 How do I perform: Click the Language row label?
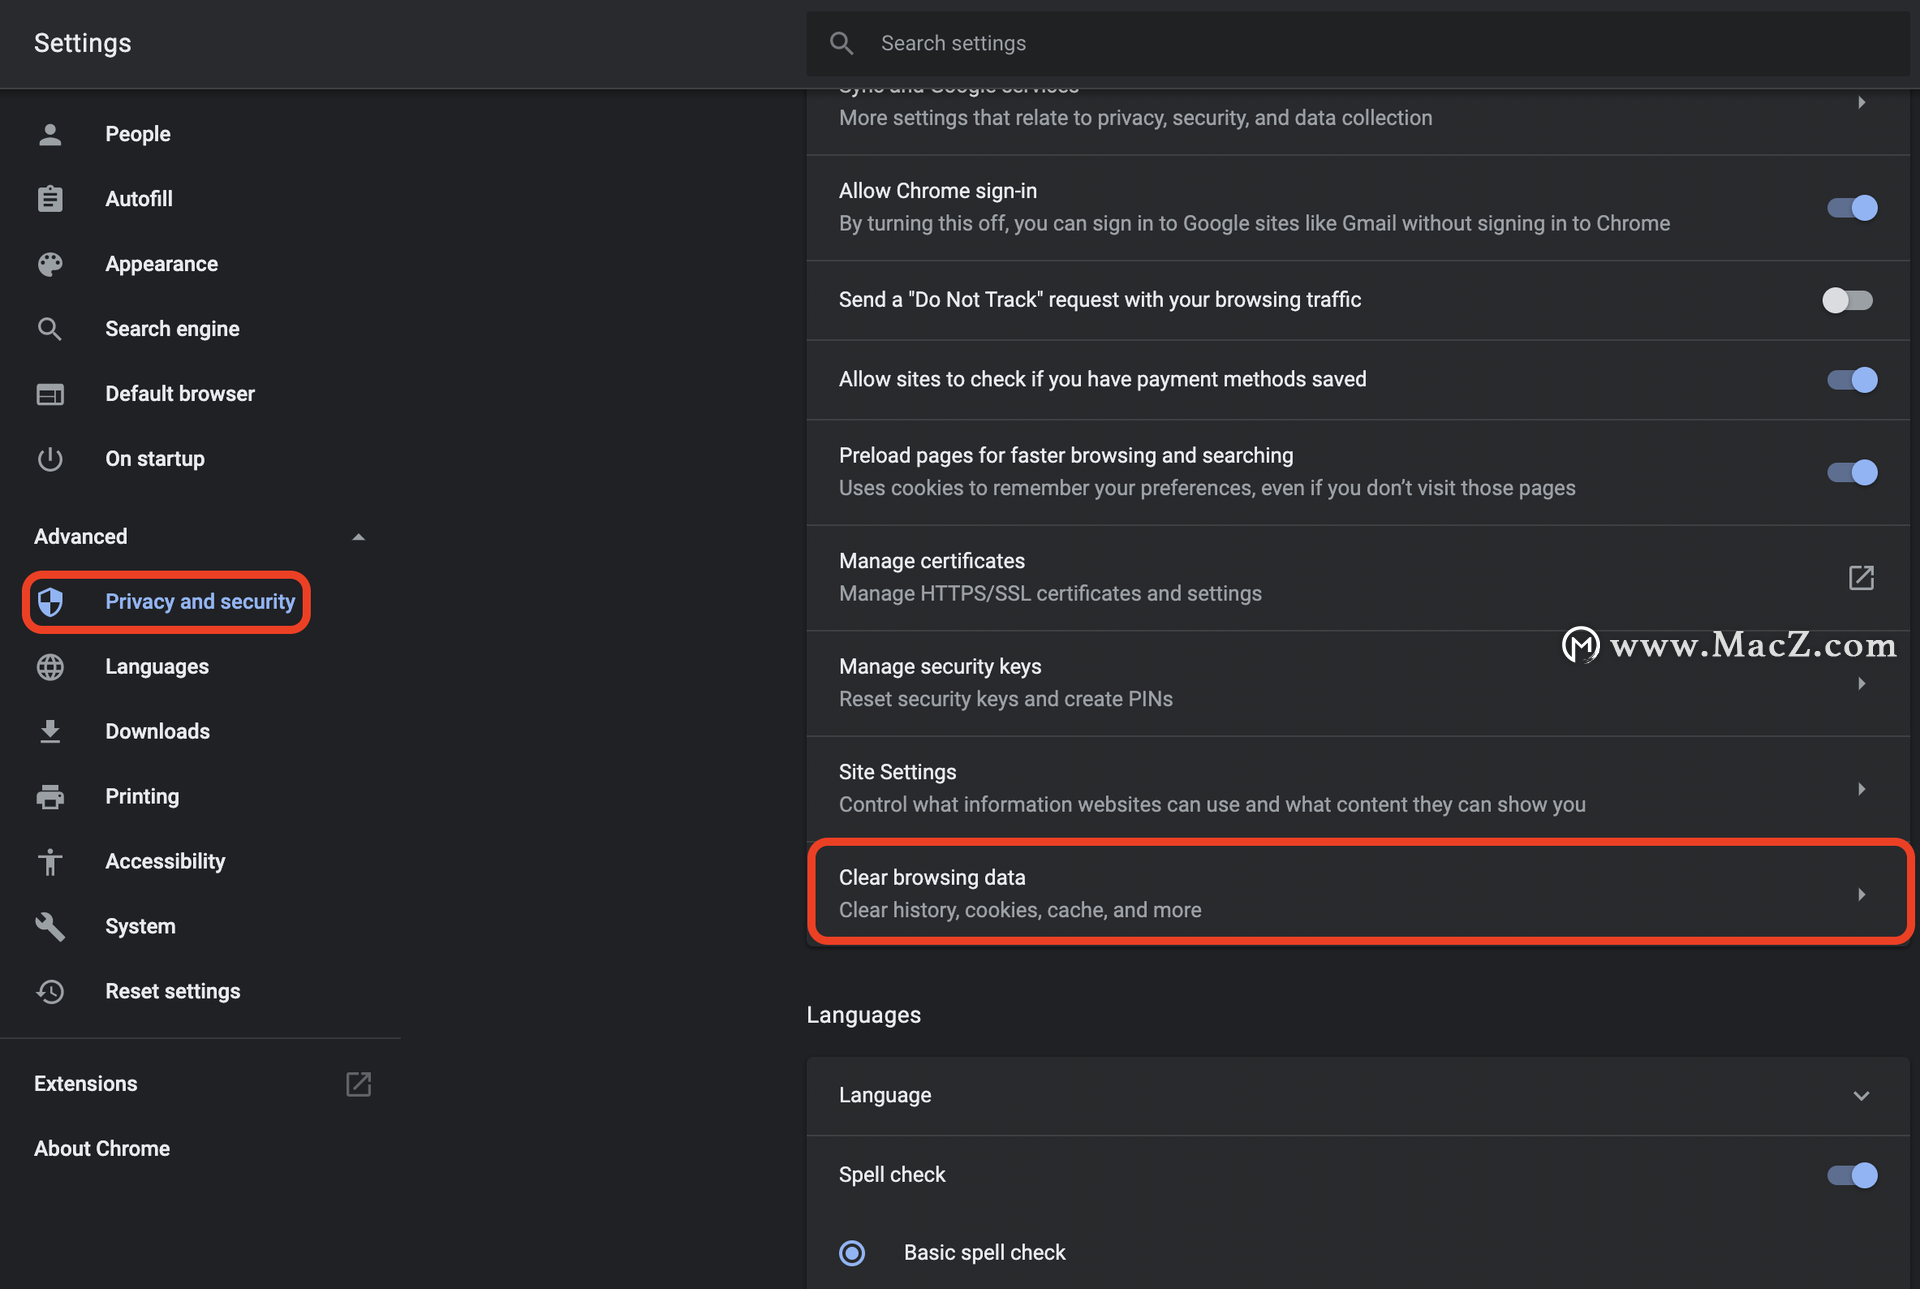885,1096
